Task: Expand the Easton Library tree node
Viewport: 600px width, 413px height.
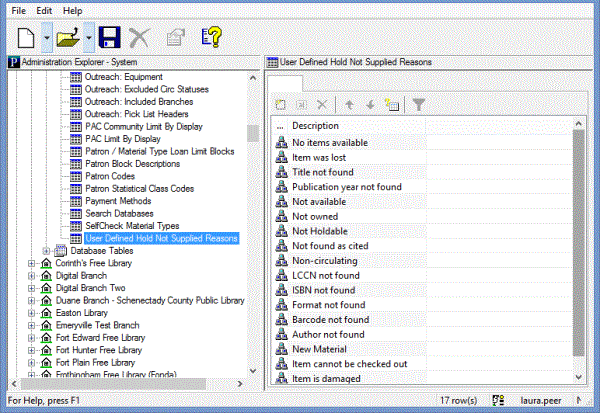Action: click(x=32, y=312)
